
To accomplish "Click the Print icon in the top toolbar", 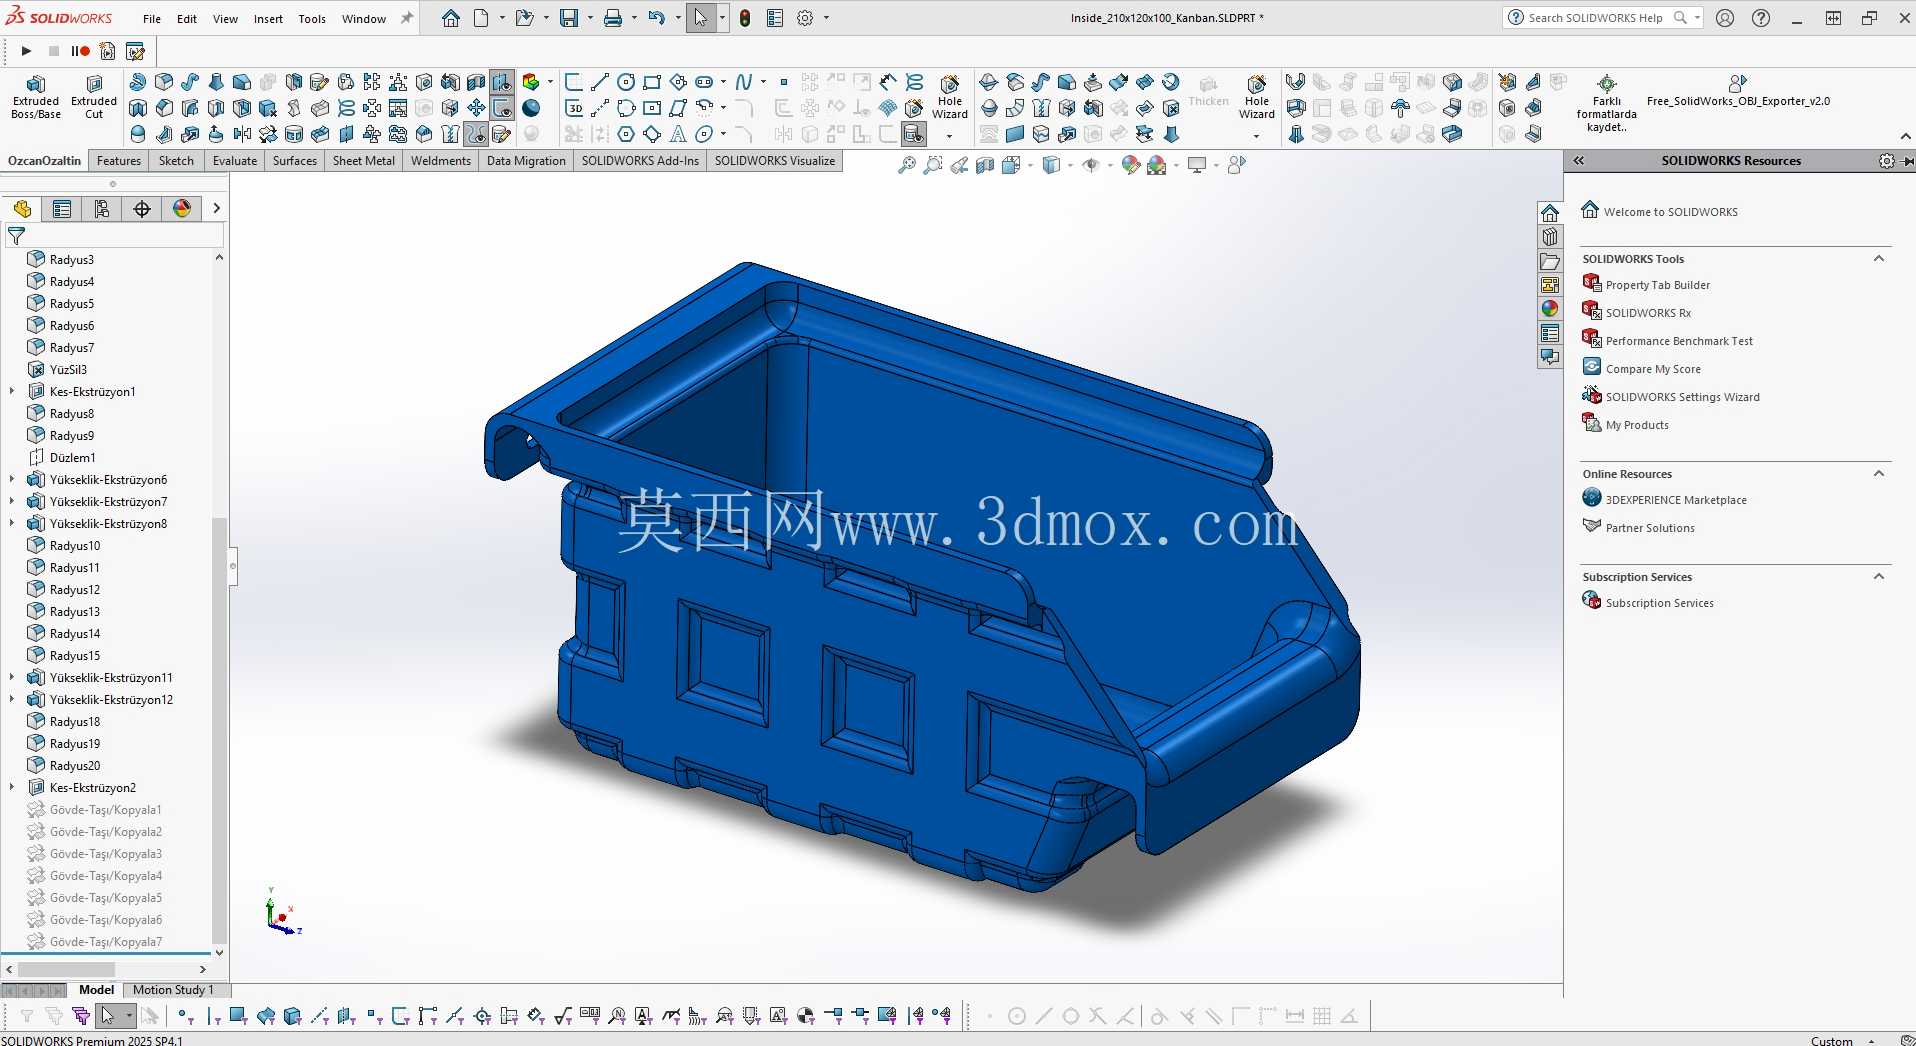I will pos(613,18).
